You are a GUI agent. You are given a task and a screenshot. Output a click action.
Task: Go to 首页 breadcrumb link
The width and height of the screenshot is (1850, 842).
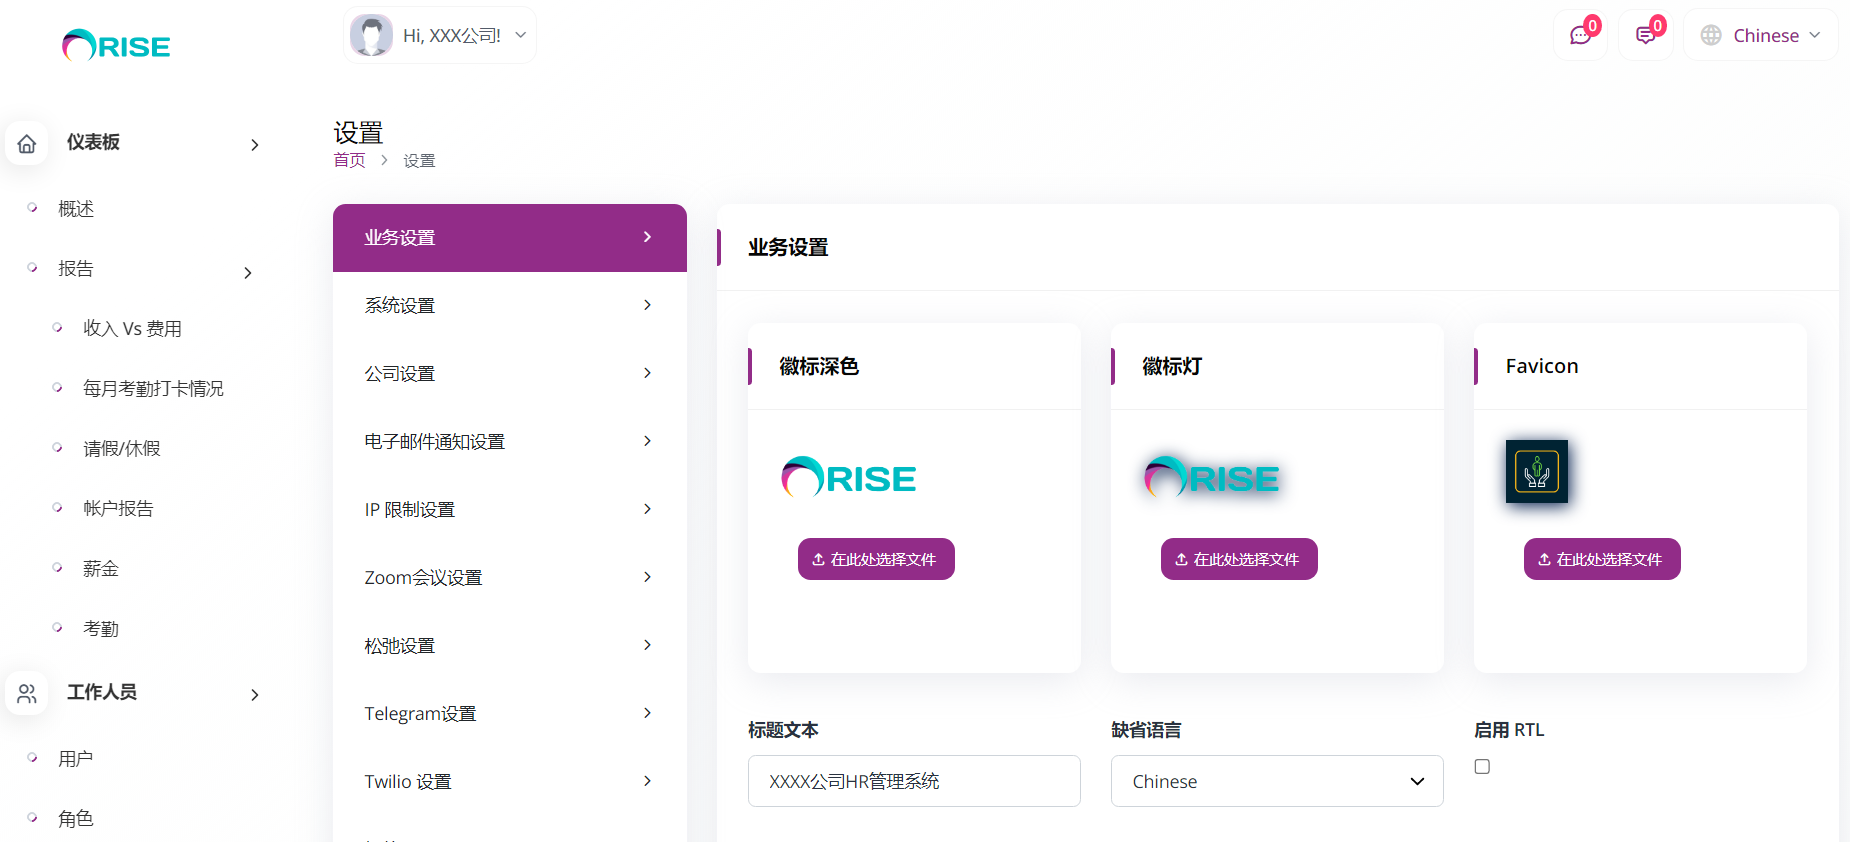349,161
